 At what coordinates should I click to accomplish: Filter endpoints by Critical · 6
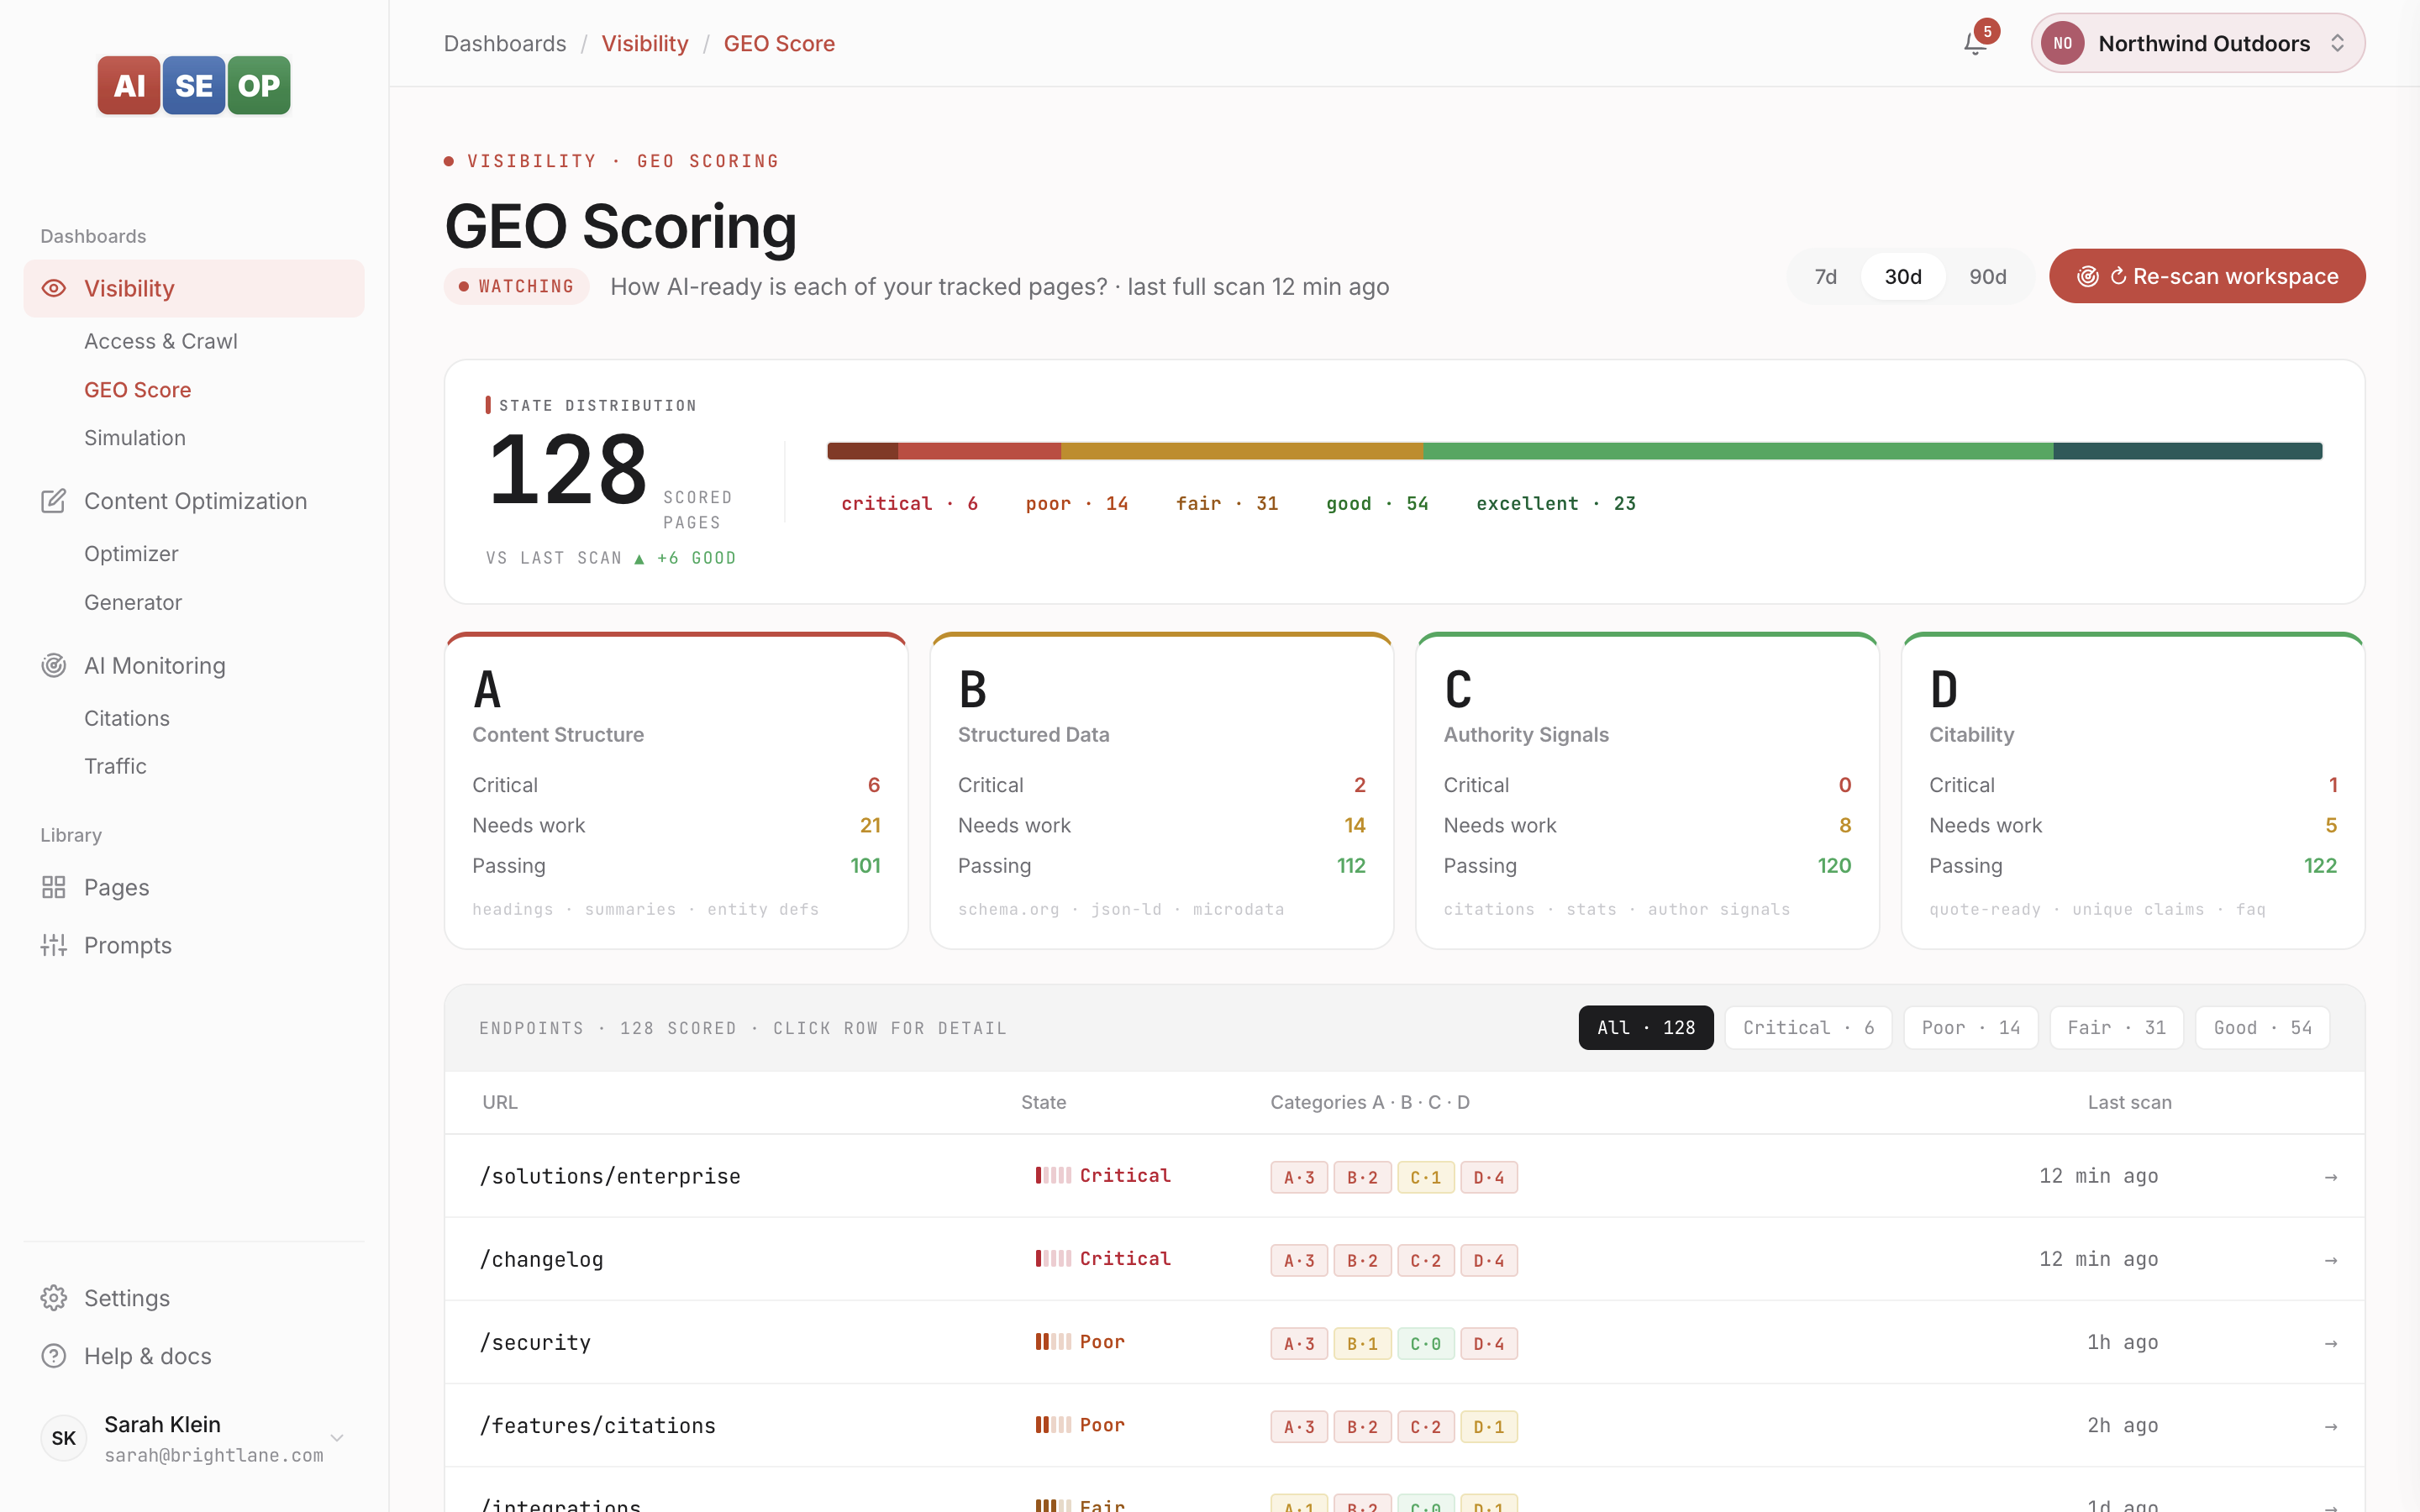1808,1027
